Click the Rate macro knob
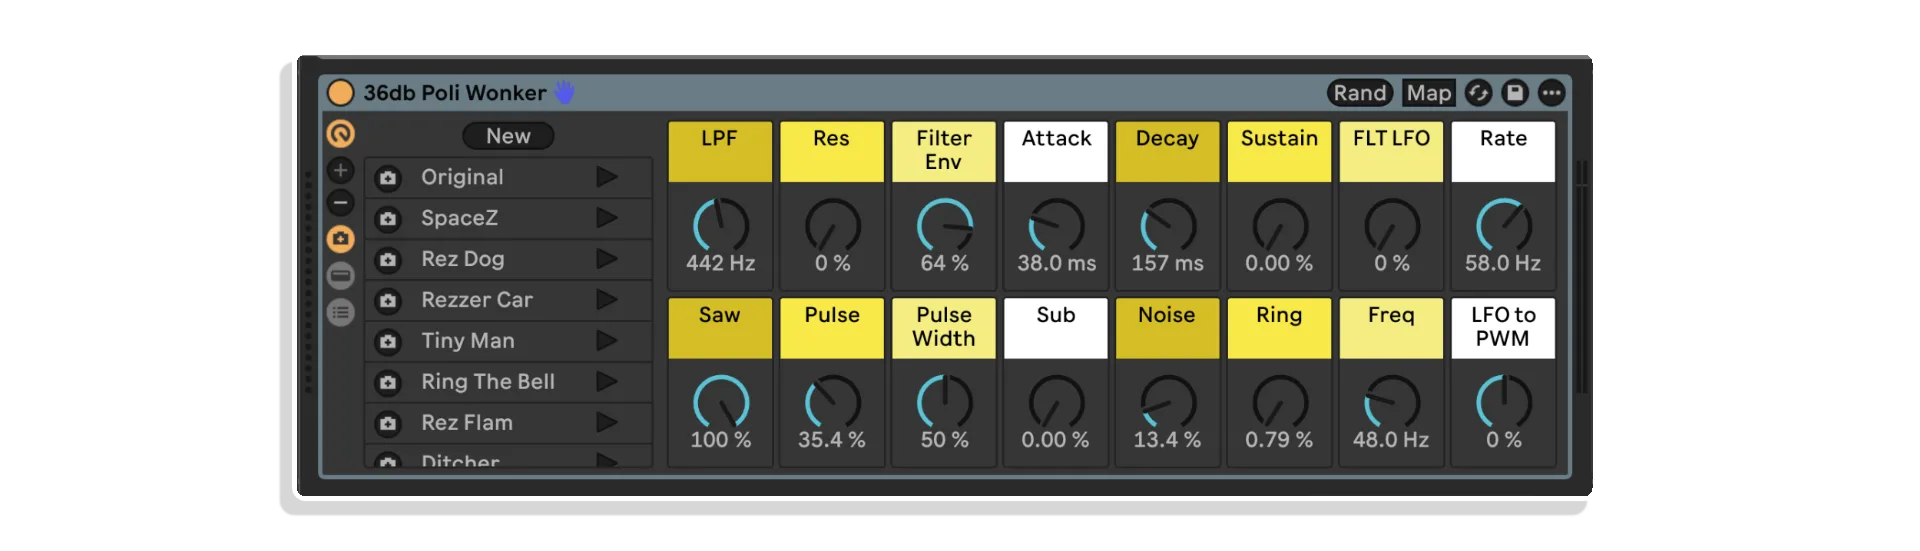This screenshot has width=1920, height=551. tap(1504, 225)
